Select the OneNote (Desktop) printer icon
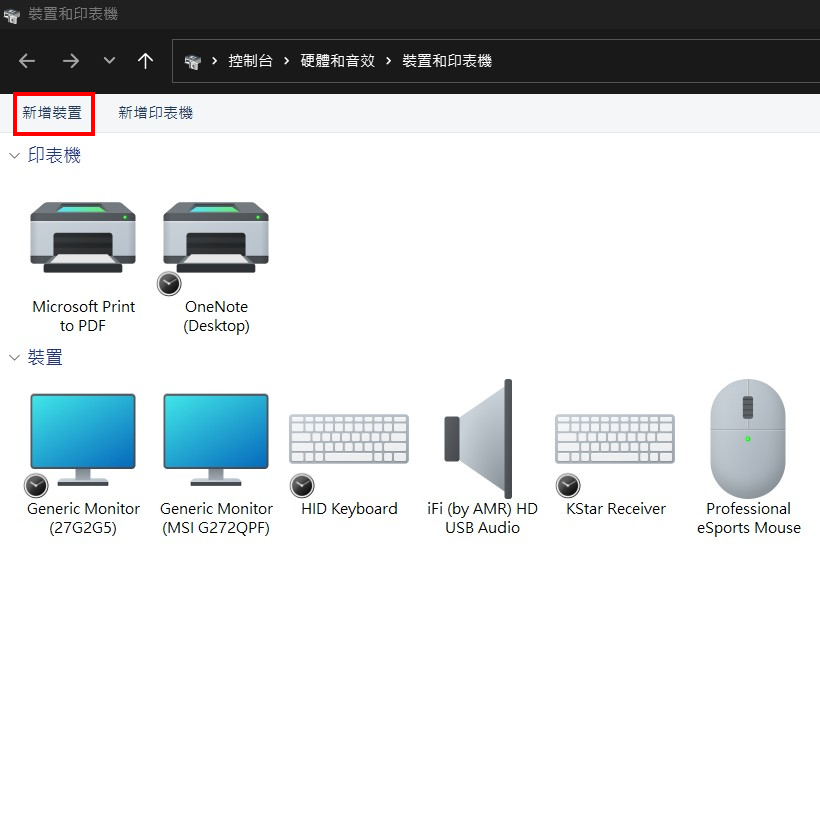The image size is (820, 815). (216, 237)
